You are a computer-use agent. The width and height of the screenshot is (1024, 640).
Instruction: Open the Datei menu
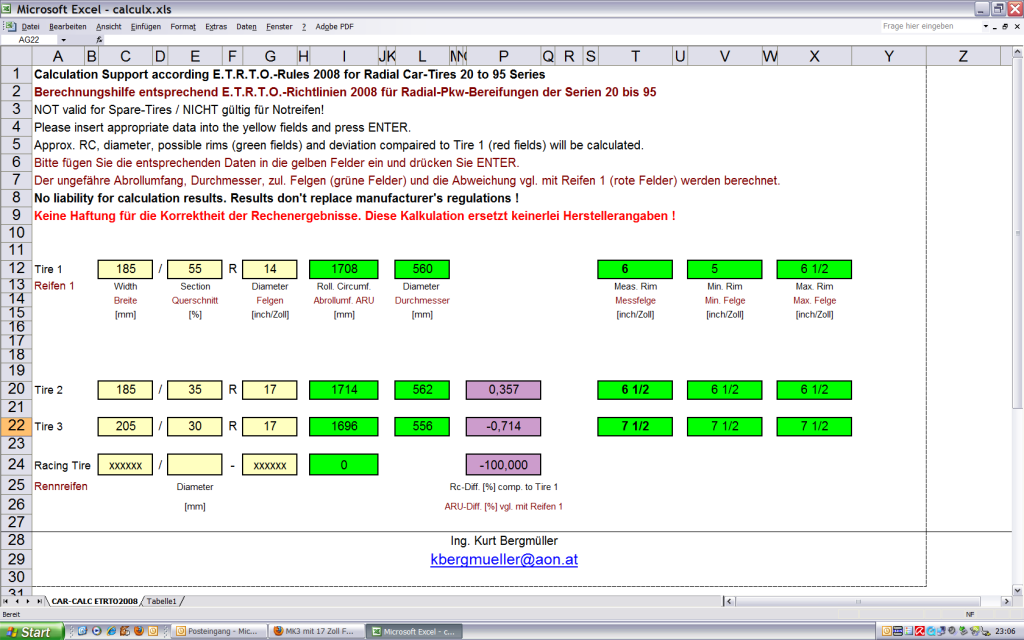pyautogui.click(x=30, y=26)
